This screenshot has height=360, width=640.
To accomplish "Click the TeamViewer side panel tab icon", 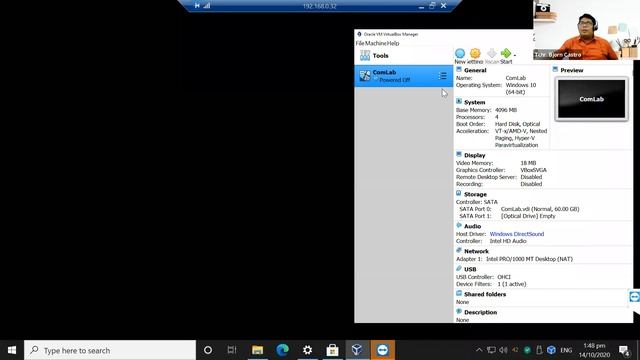I will point(634,297).
